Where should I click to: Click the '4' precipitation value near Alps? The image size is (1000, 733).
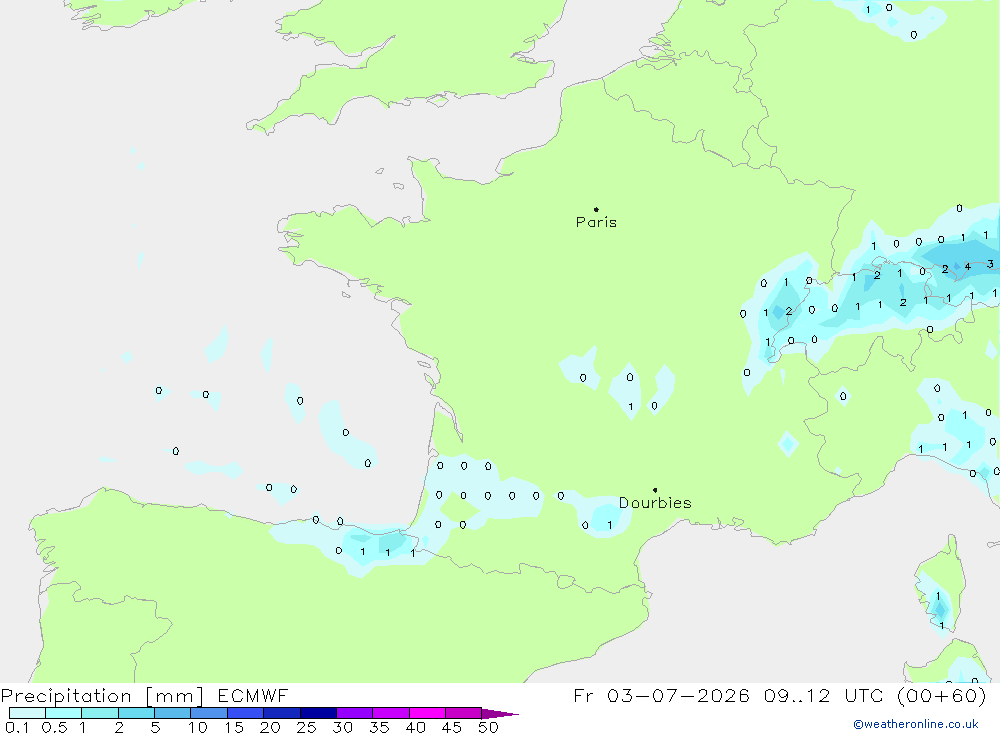[x=967, y=267]
